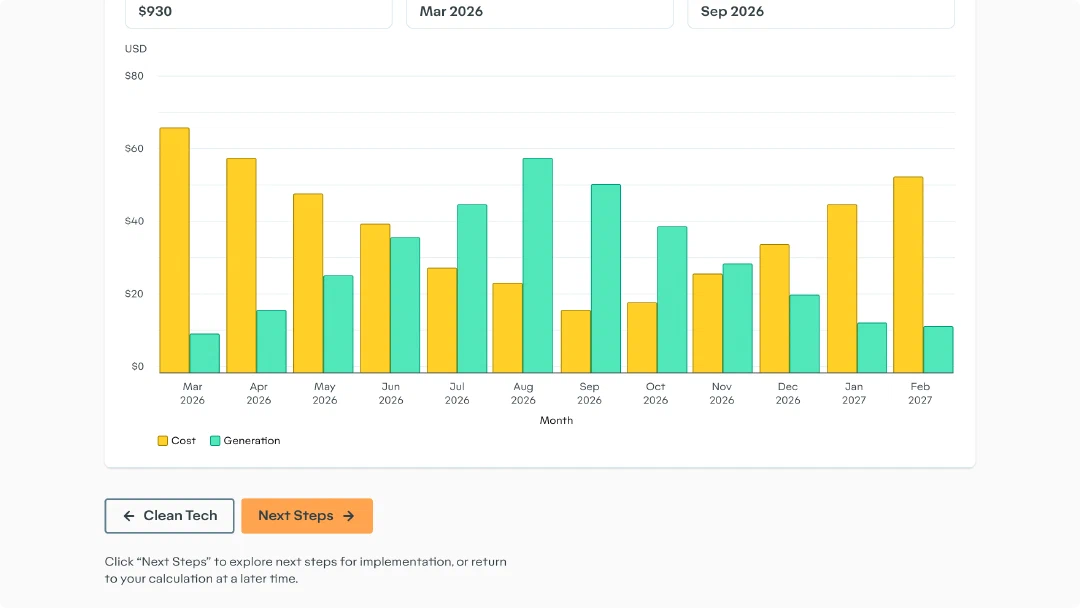This screenshot has height=608, width=1080.
Task: Click the $80 axis tick label
Action: click(134, 76)
